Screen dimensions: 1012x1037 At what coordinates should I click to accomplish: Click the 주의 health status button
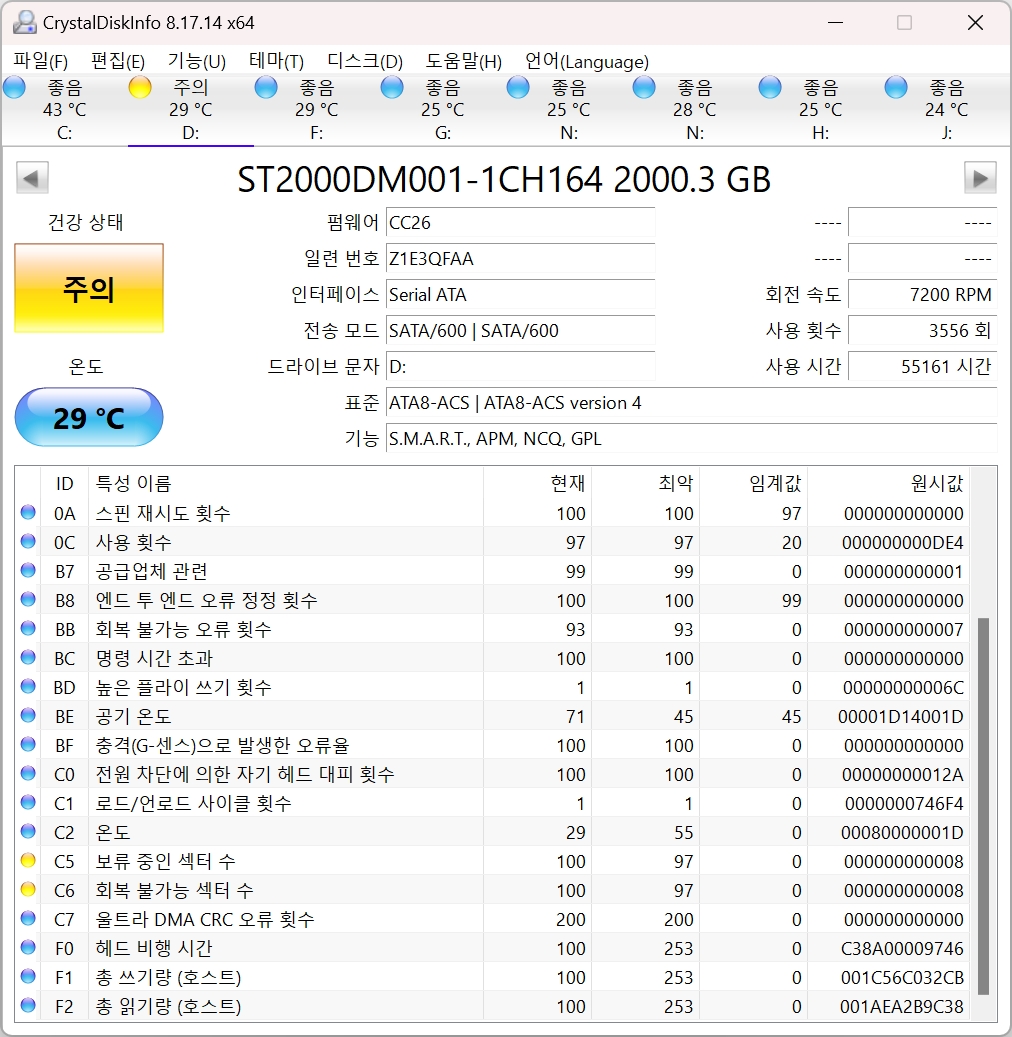[x=89, y=288]
